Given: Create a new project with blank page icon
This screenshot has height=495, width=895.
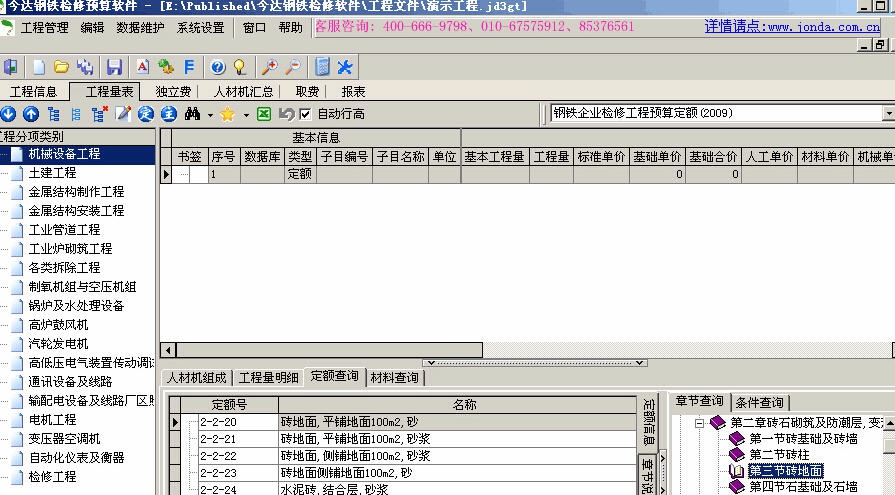Looking at the screenshot, I should coord(39,67).
